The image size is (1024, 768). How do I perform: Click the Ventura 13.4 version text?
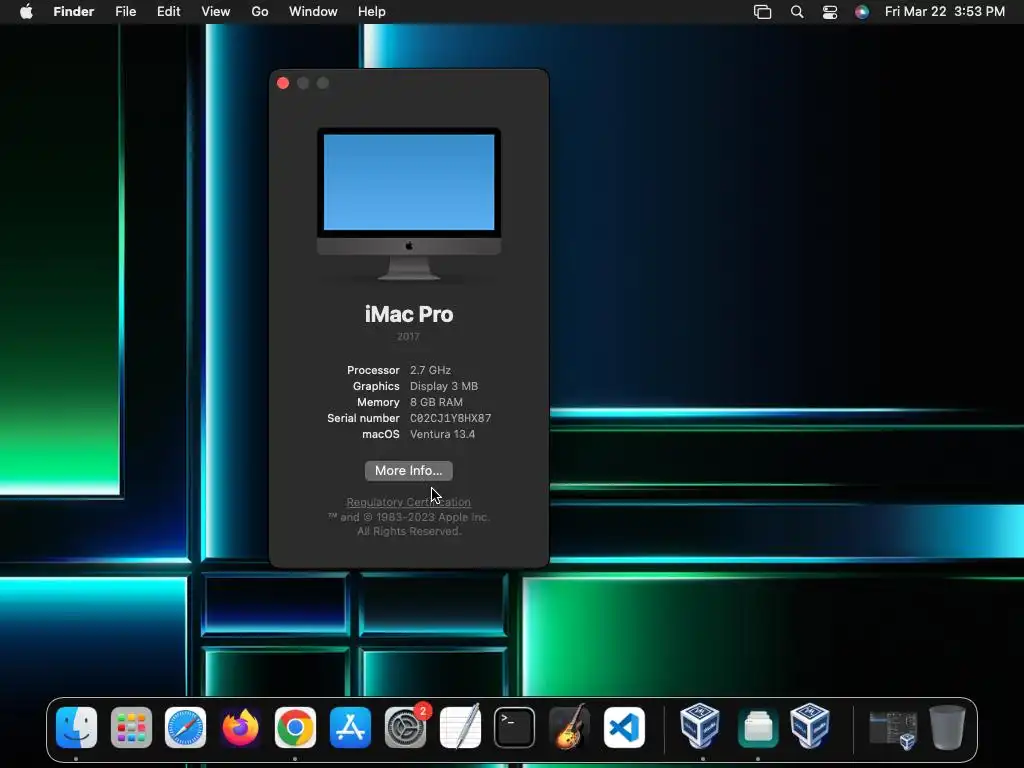click(x=442, y=434)
